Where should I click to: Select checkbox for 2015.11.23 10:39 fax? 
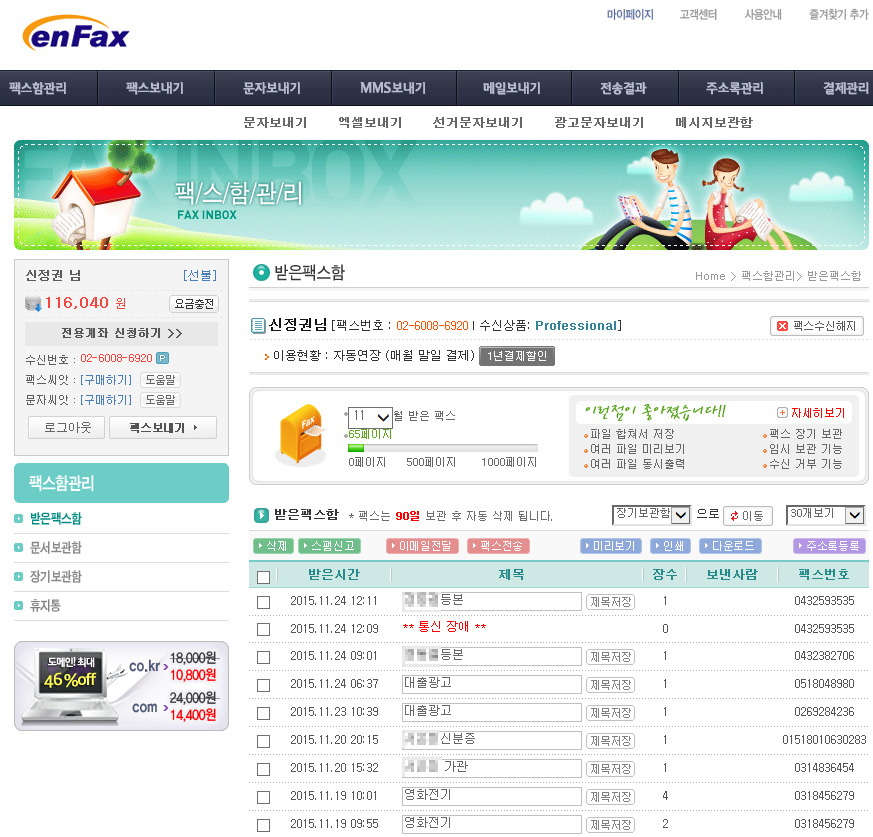(263, 714)
